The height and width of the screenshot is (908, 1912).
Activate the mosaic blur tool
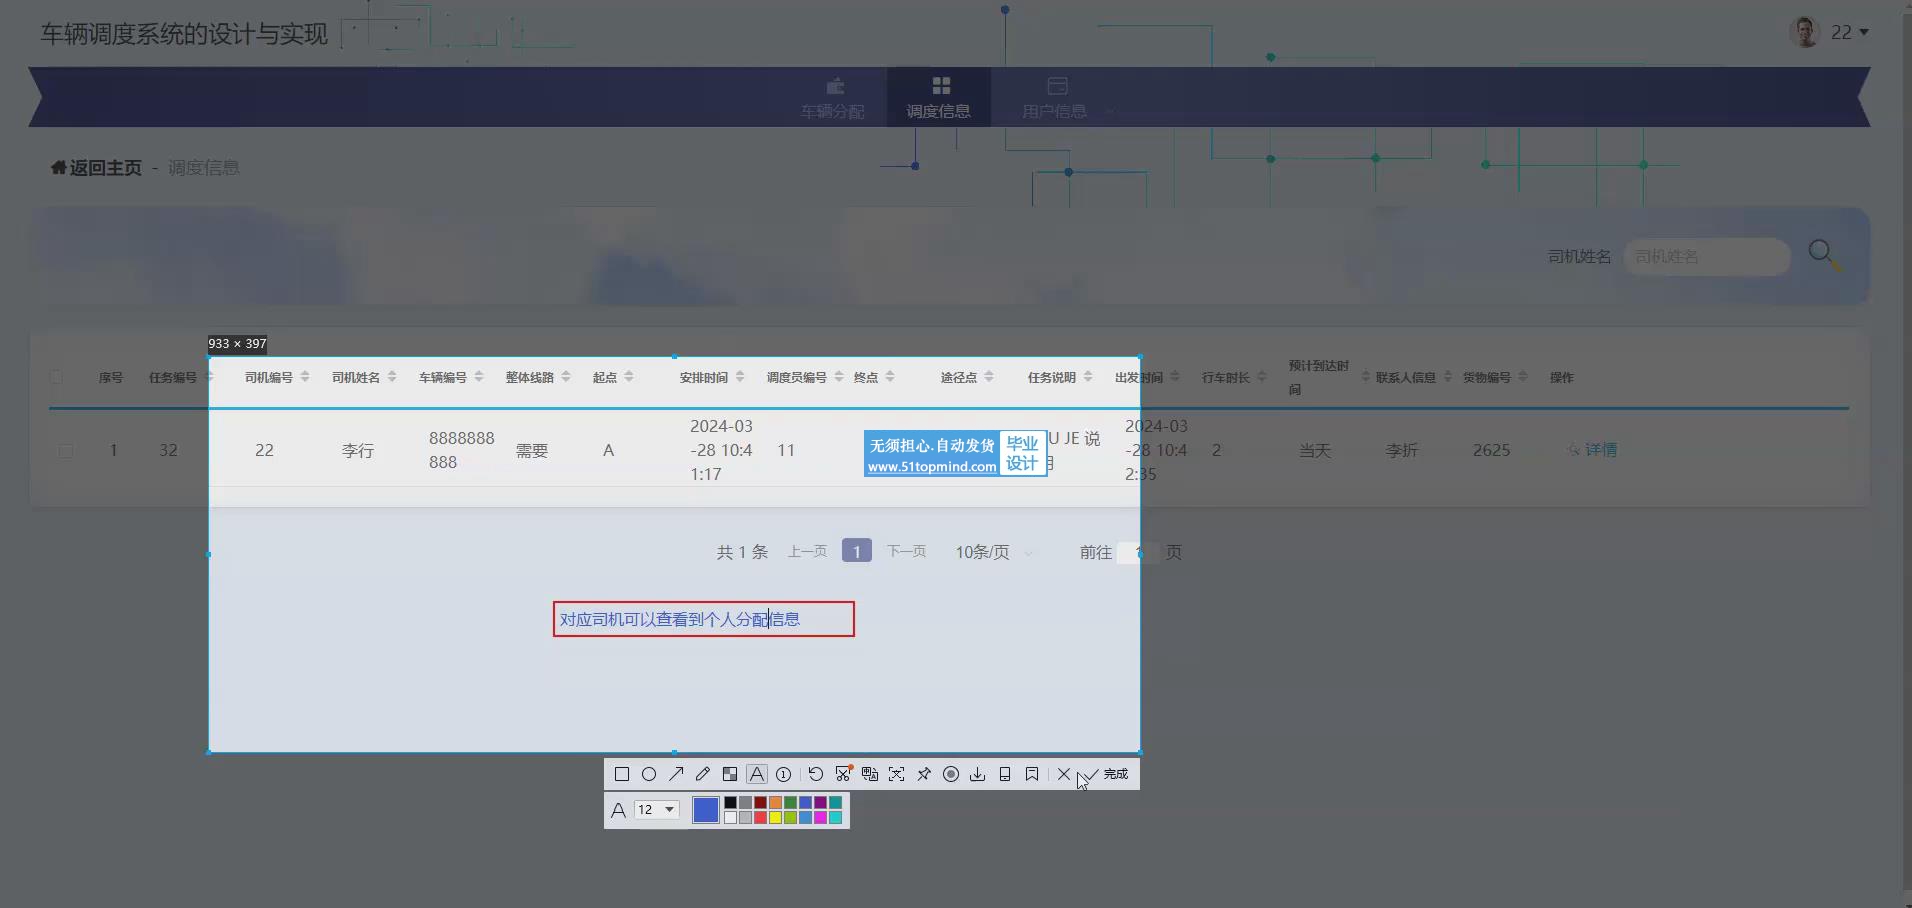(x=730, y=774)
